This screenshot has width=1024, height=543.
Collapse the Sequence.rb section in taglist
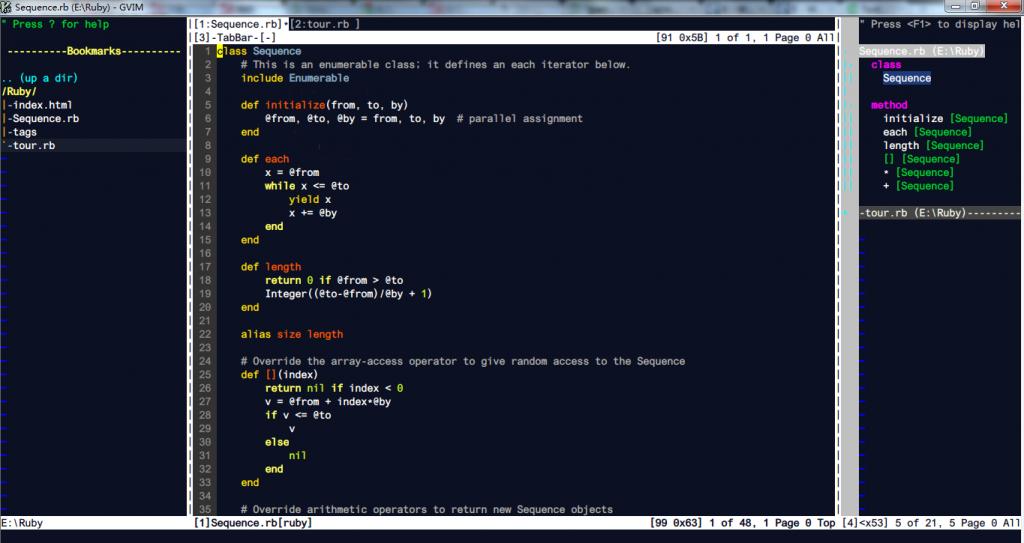pyautogui.click(x=921, y=51)
